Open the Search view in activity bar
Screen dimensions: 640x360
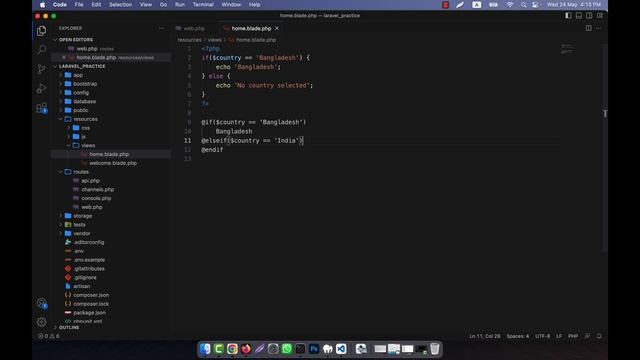[x=41, y=50]
